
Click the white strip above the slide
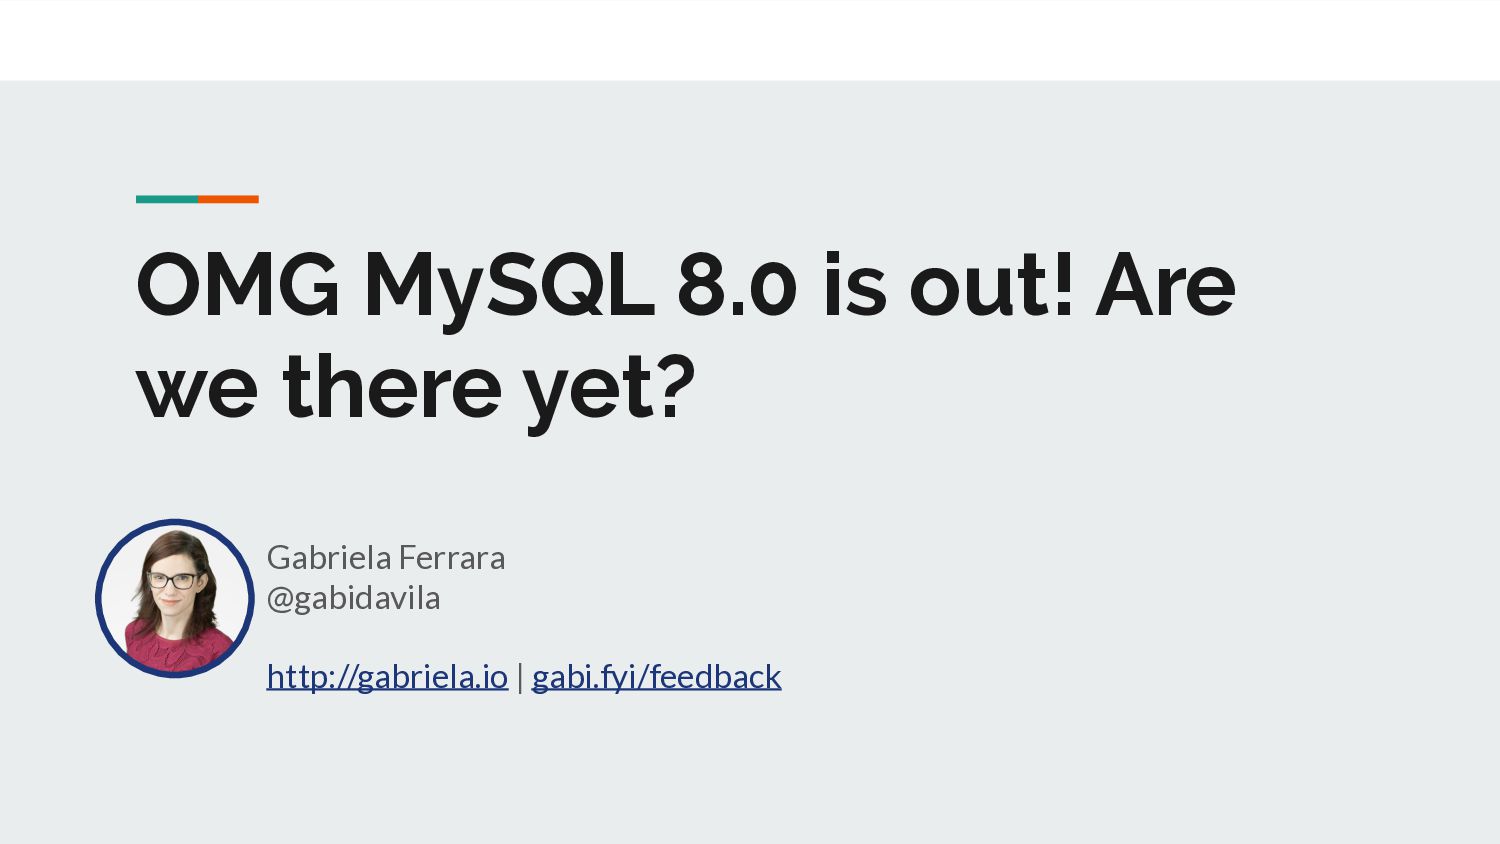pos(750,40)
